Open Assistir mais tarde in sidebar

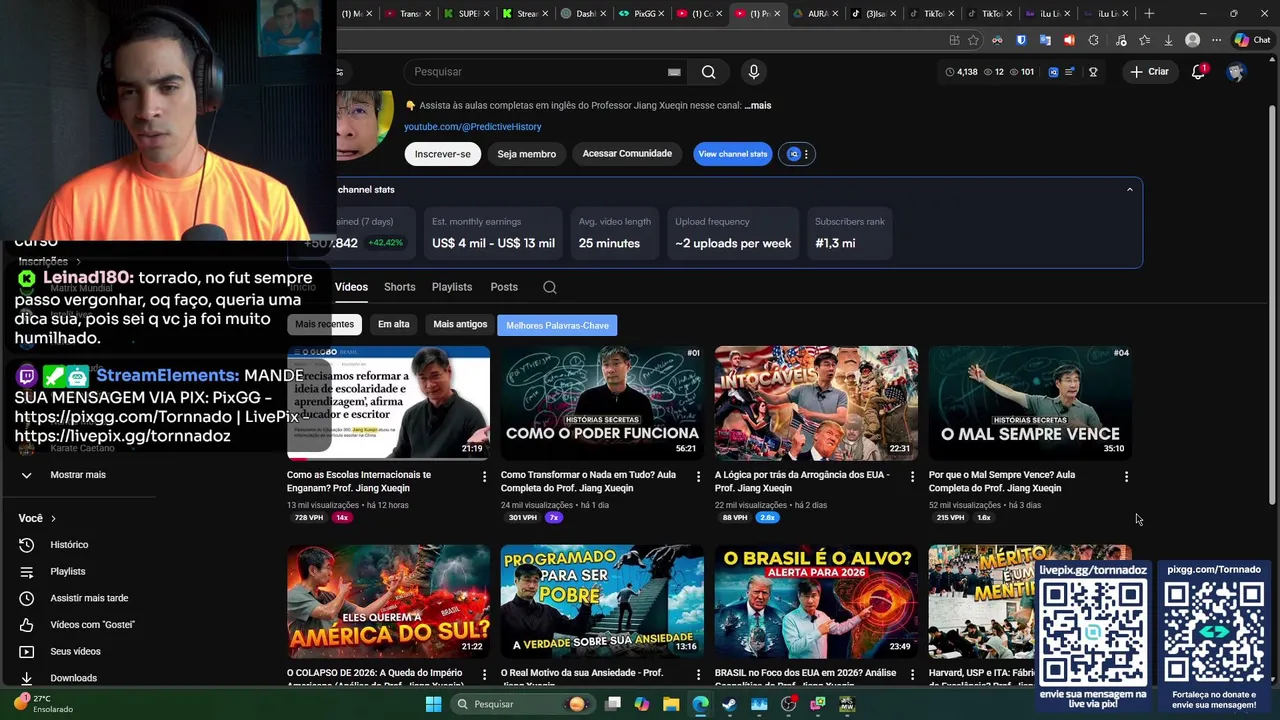(x=89, y=598)
